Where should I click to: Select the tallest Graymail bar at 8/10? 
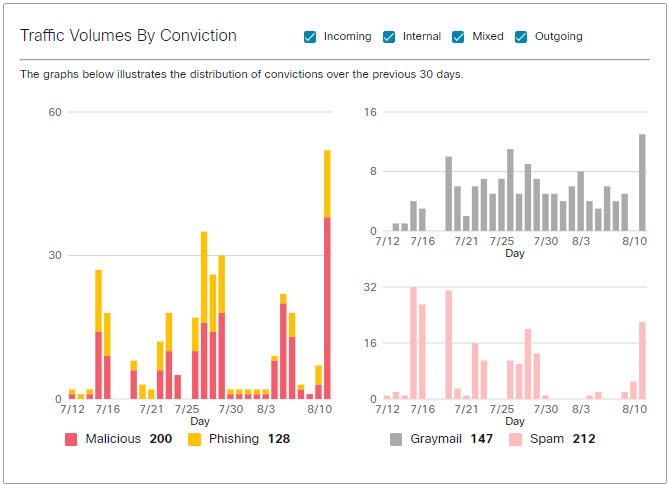pos(642,183)
